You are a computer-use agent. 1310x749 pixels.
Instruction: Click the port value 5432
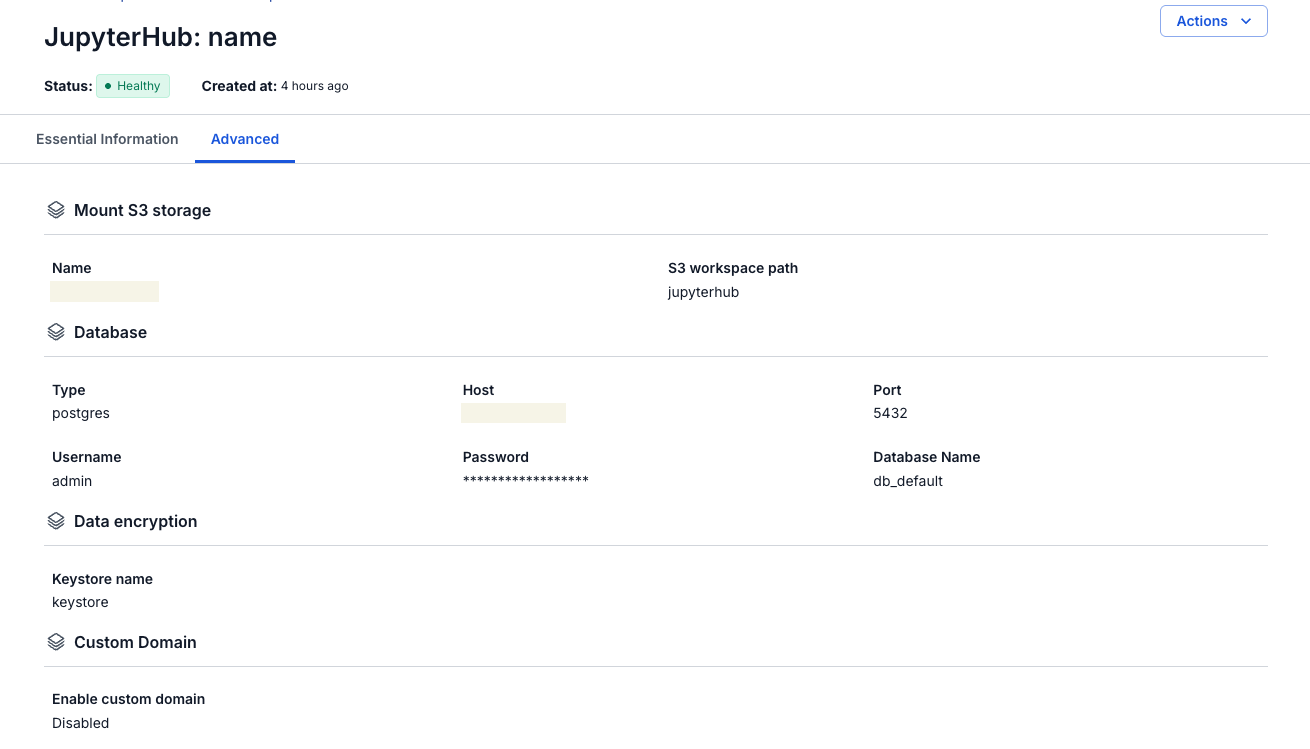click(x=890, y=413)
